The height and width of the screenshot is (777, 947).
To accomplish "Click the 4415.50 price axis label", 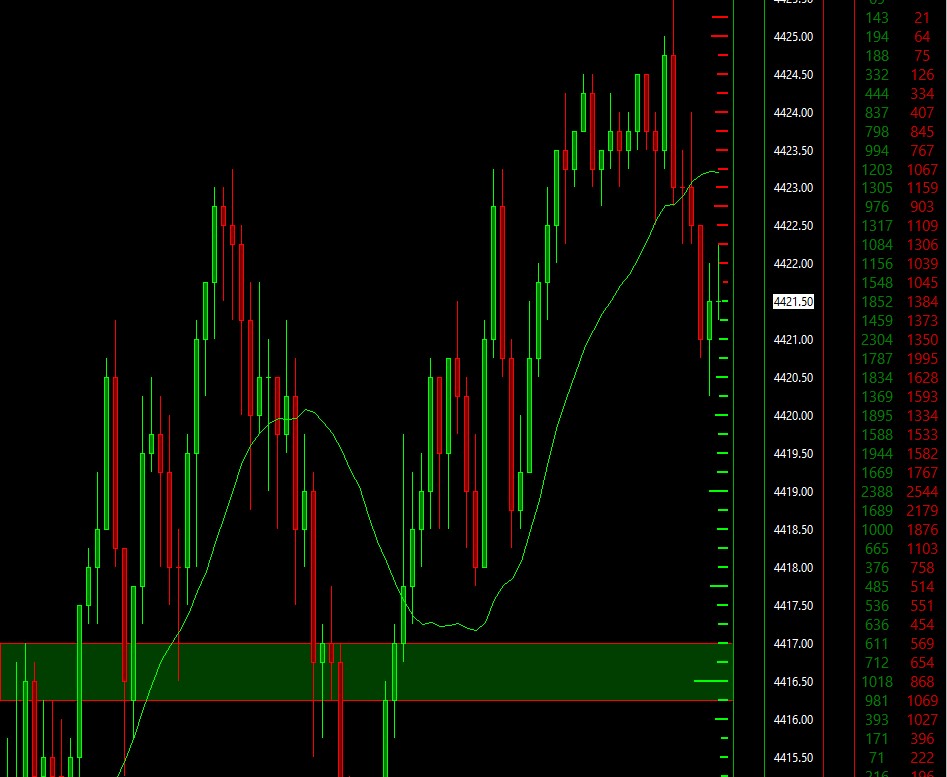I will point(793,758).
